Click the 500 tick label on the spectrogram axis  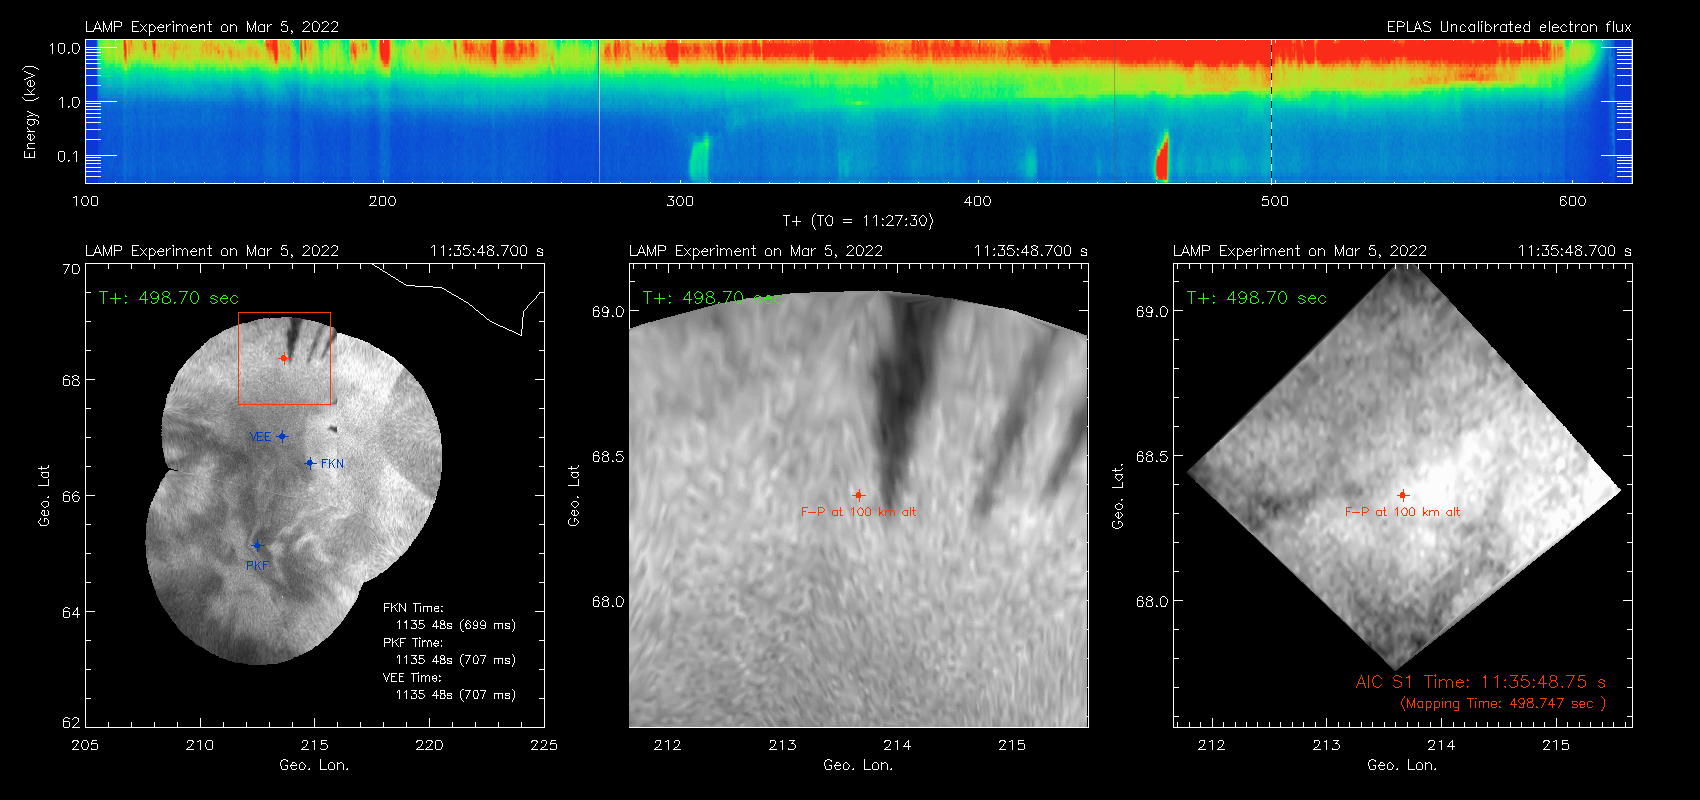click(1275, 201)
